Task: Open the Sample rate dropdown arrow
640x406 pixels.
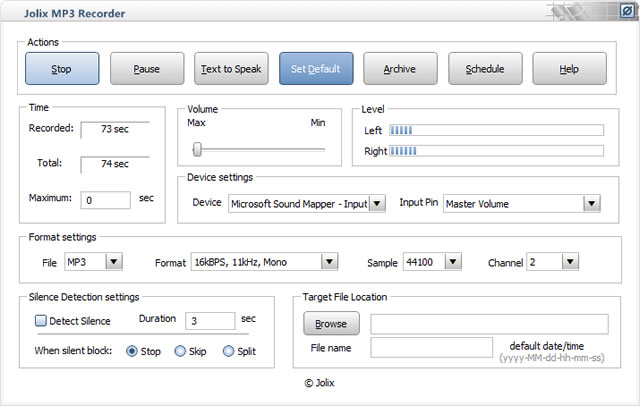Action: 453,262
